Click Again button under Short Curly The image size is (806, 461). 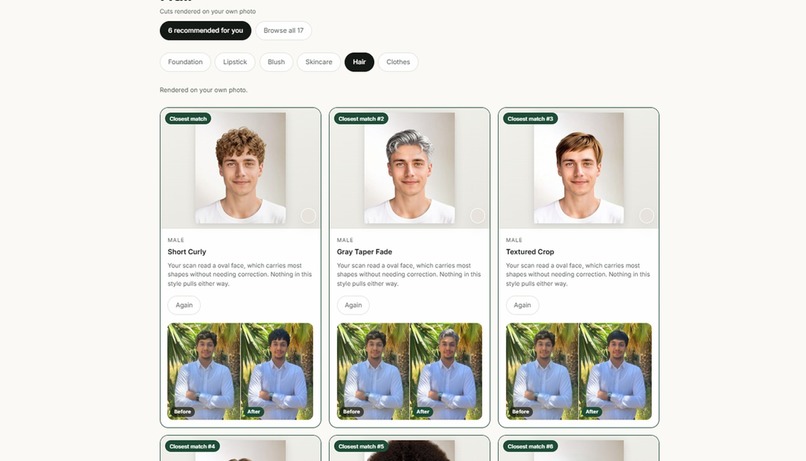(x=184, y=305)
